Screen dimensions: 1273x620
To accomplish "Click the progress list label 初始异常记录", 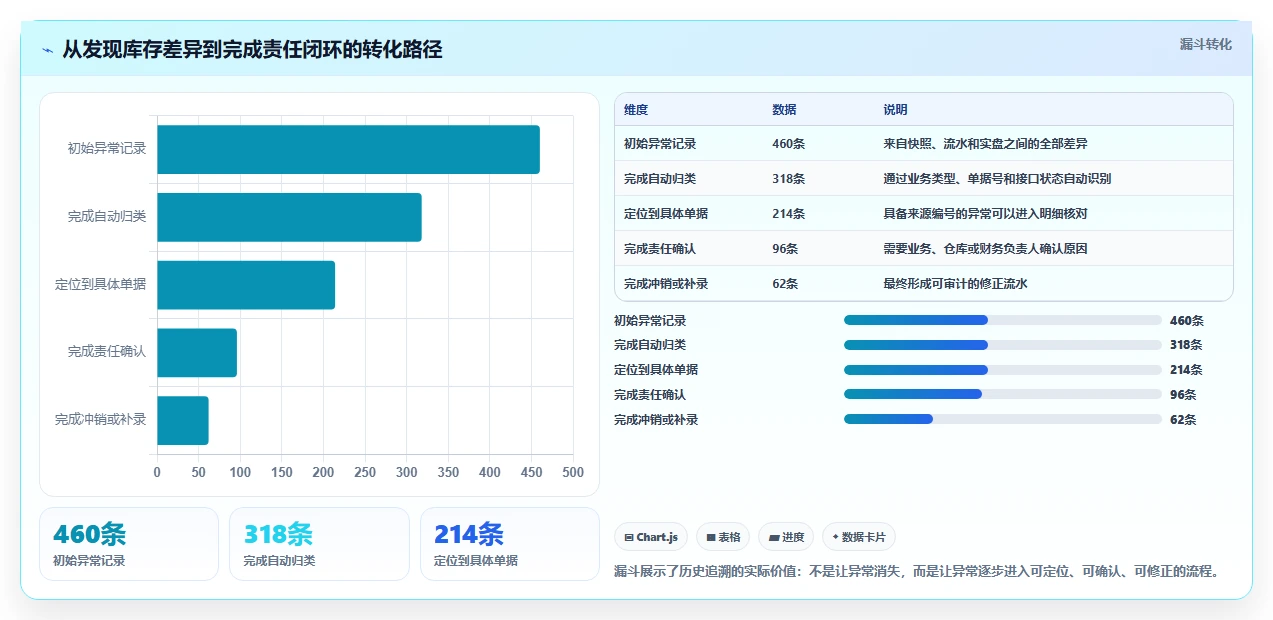I will (x=650, y=321).
